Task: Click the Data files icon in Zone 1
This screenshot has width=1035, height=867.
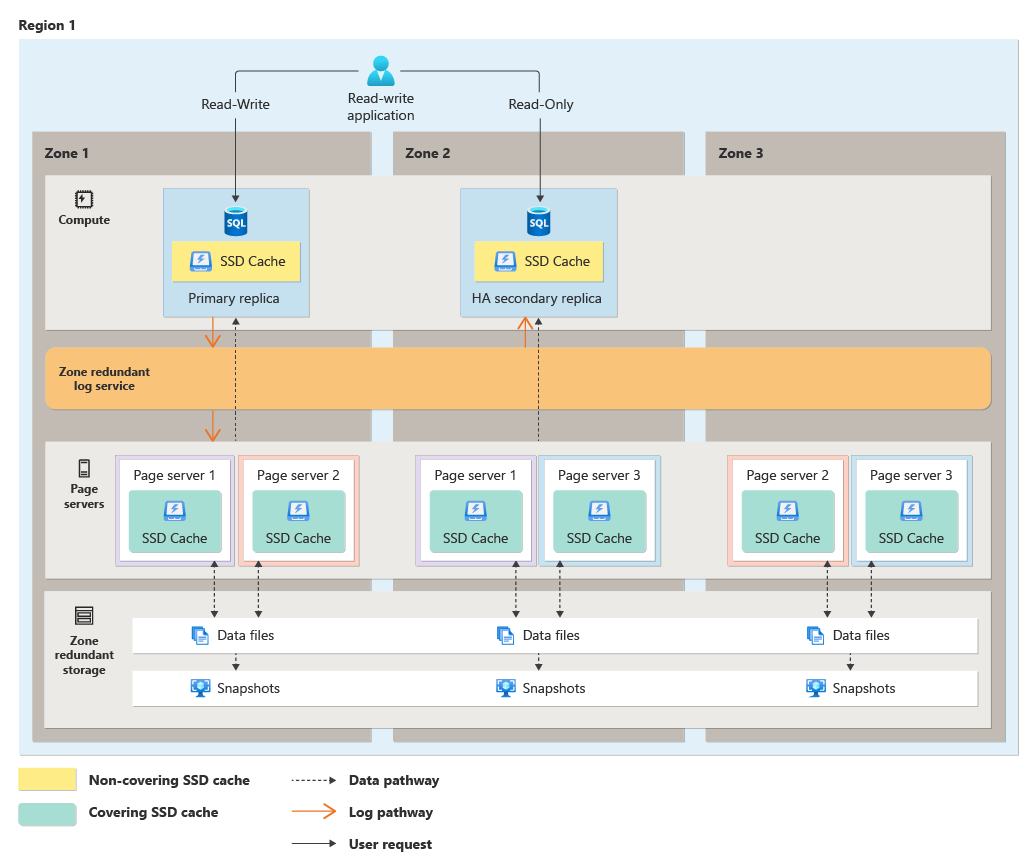Action: 201,634
